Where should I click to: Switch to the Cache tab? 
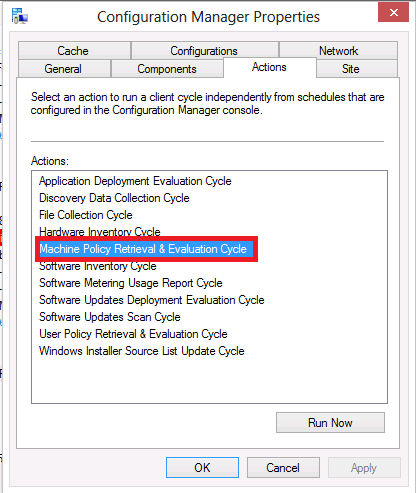click(x=74, y=50)
